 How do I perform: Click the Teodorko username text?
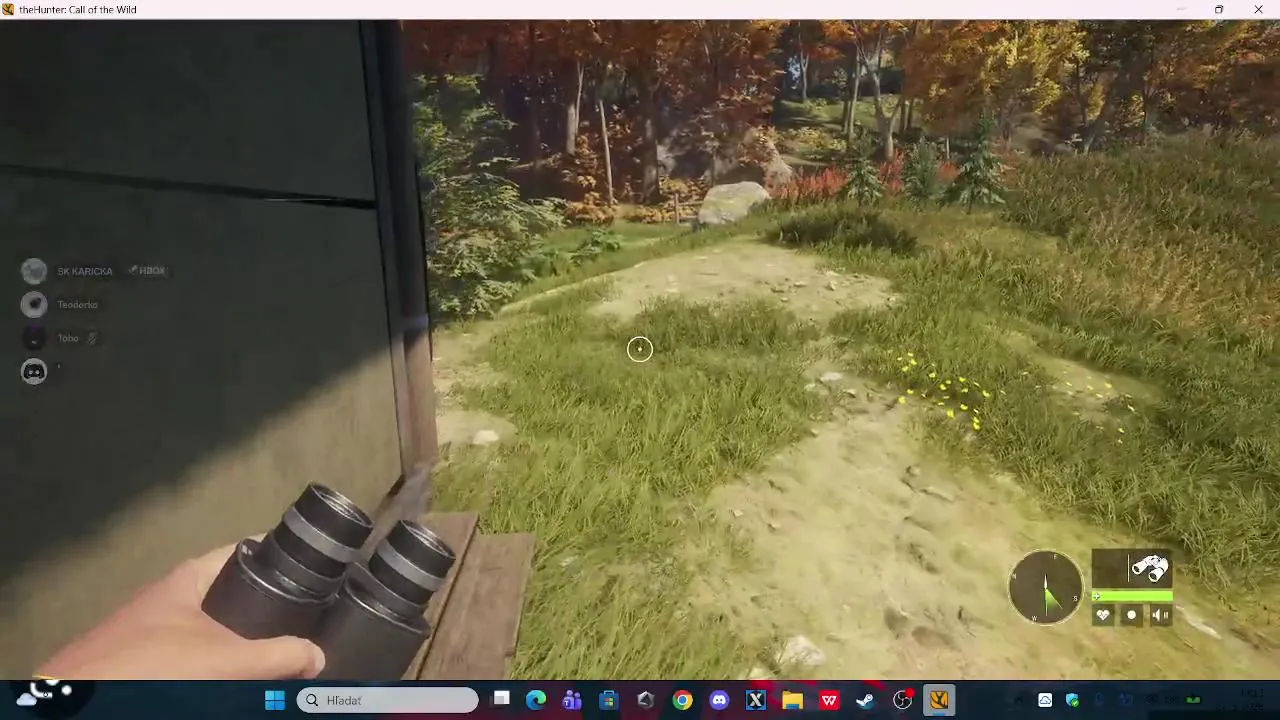click(x=78, y=304)
